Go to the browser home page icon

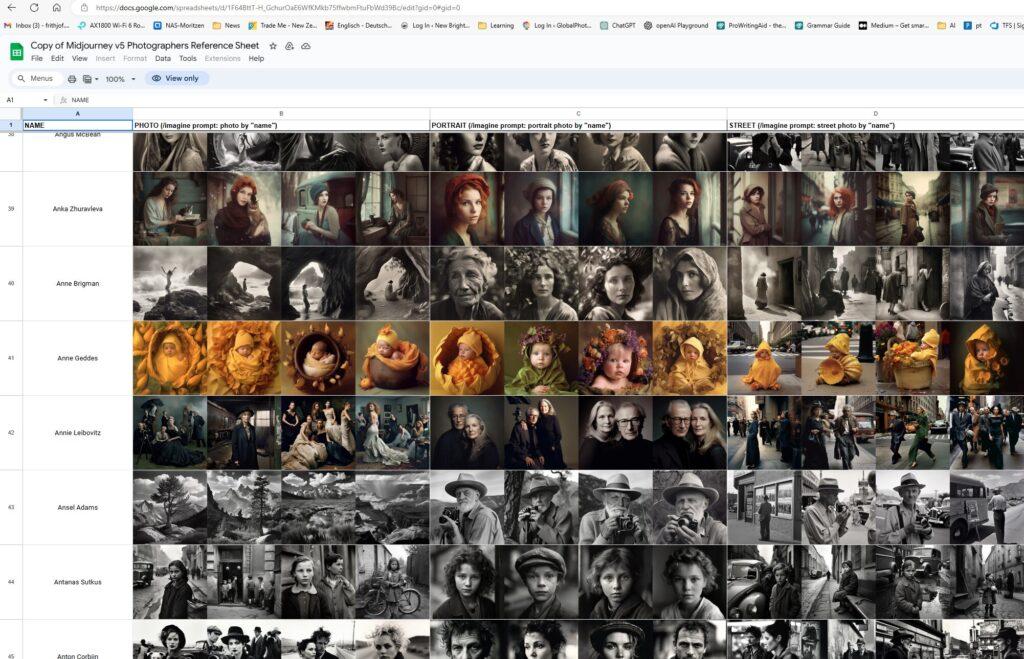[57, 8]
